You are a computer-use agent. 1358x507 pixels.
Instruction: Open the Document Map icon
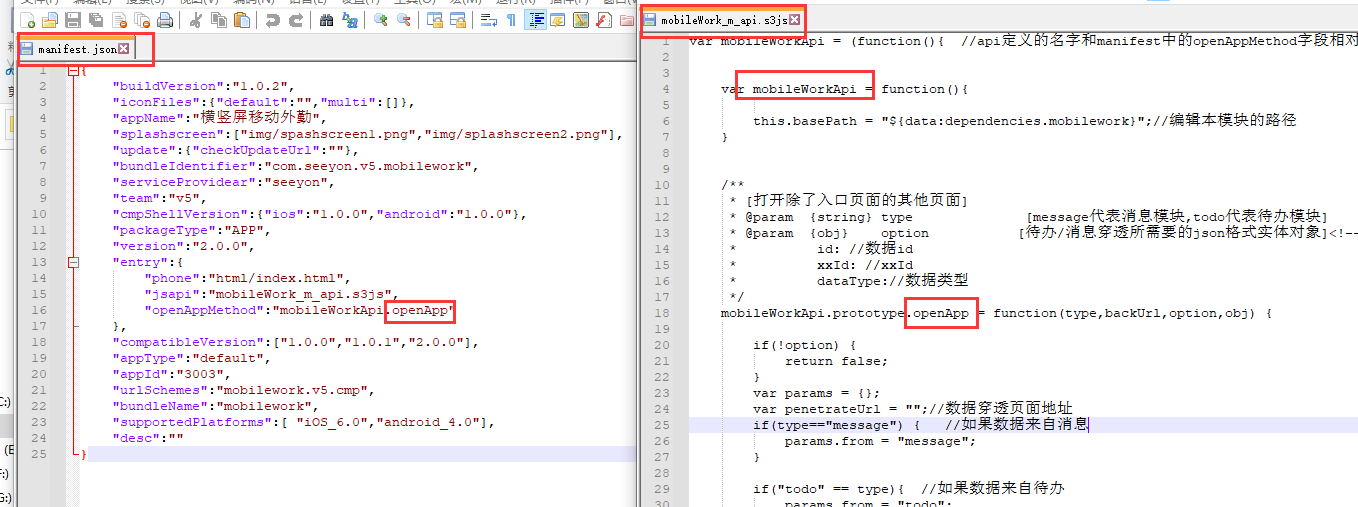pos(581,19)
